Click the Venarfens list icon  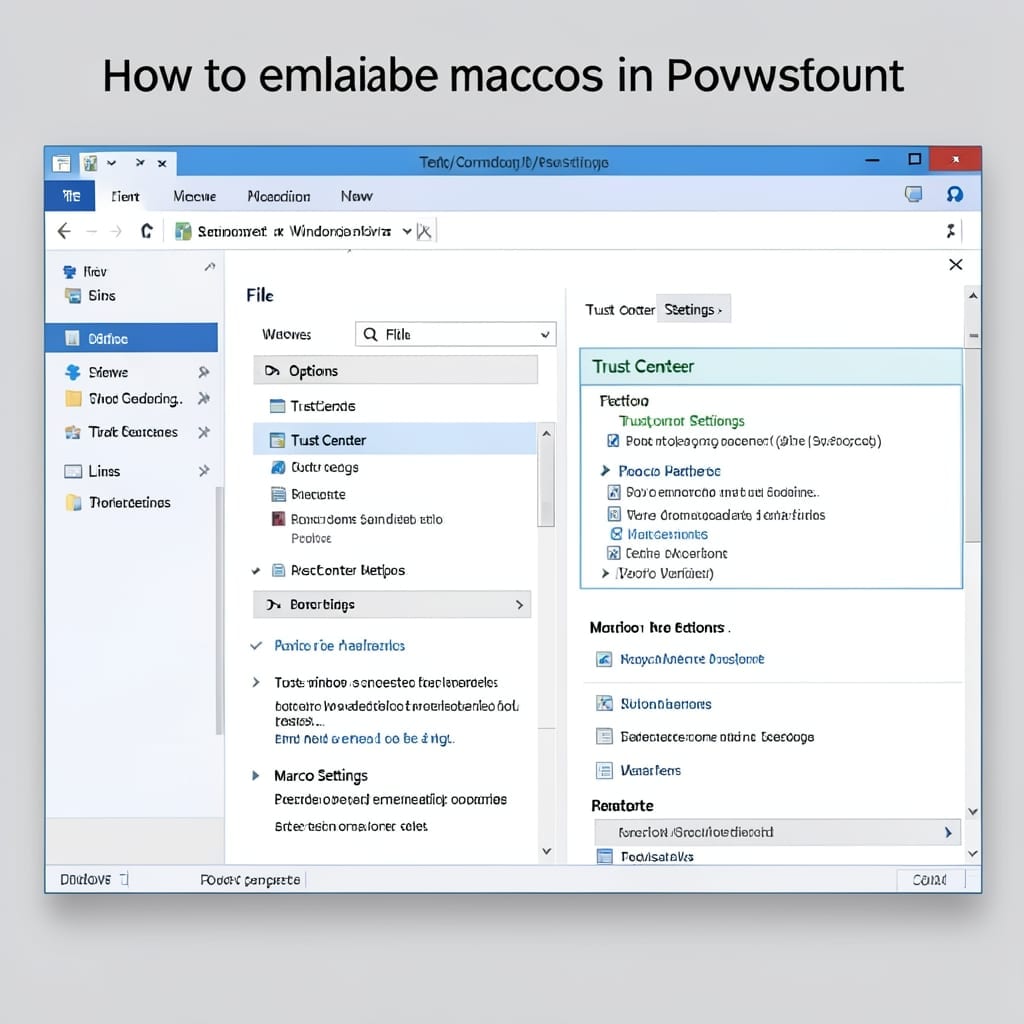click(x=604, y=771)
